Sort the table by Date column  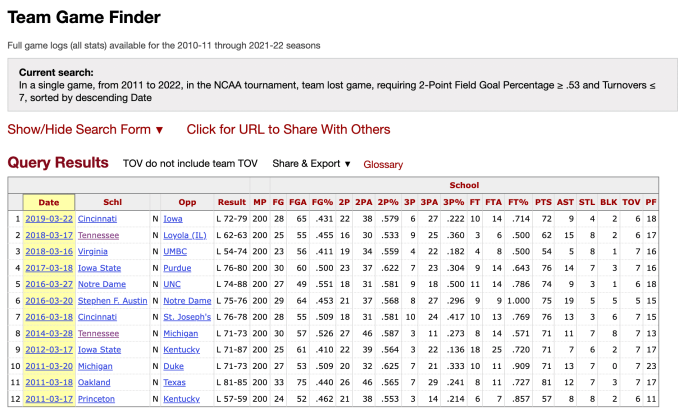pos(48,202)
